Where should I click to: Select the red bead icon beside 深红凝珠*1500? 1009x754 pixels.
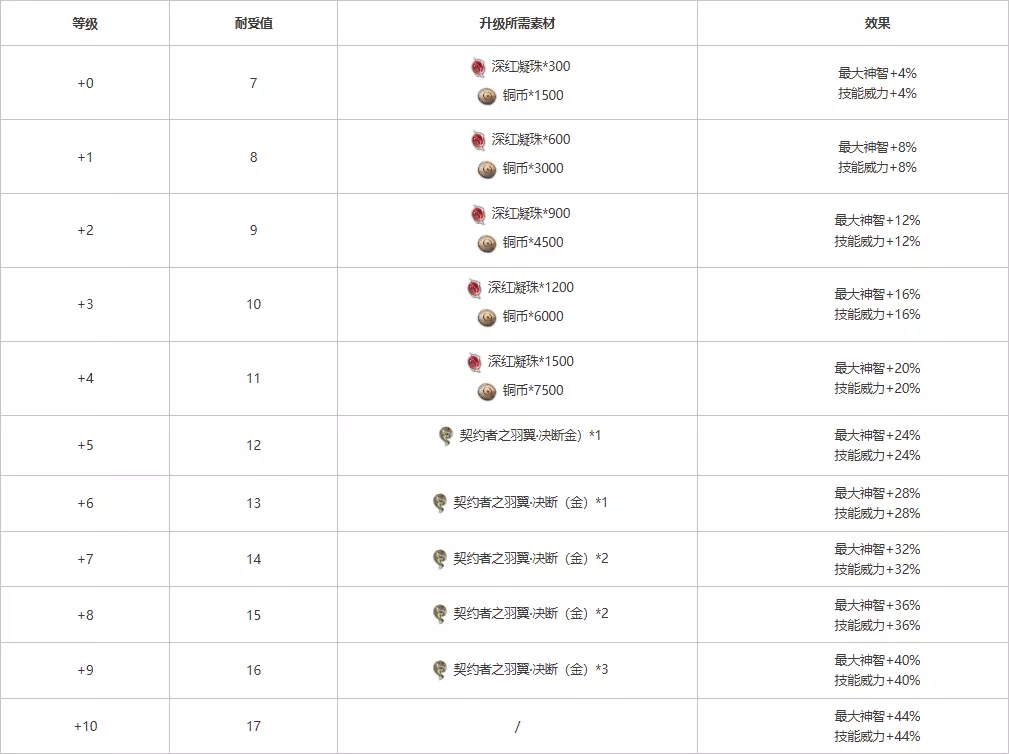[x=475, y=362]
